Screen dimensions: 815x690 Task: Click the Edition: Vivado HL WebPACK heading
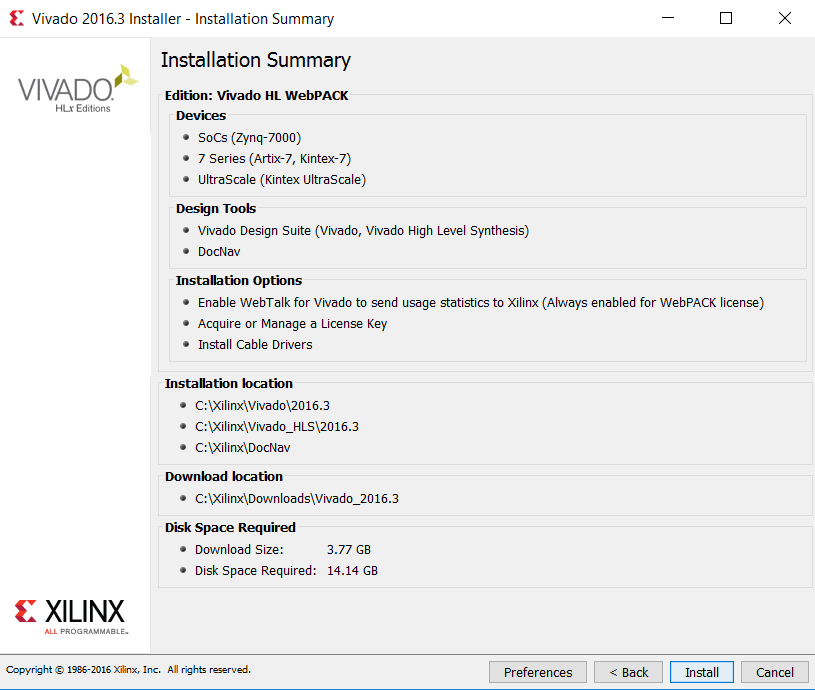(x=256, y=96)
